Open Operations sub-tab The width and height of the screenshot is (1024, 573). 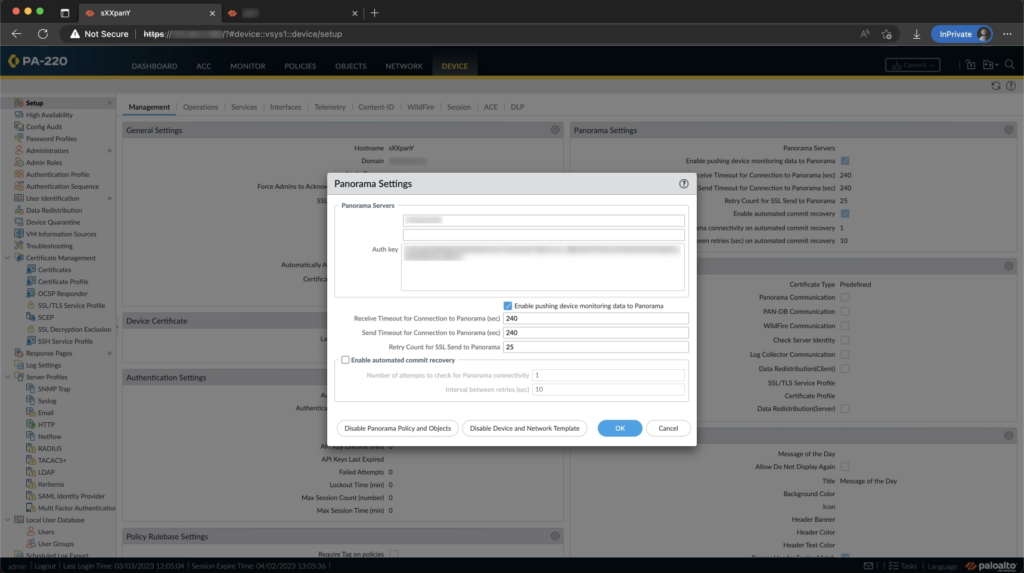click(200, 107)
